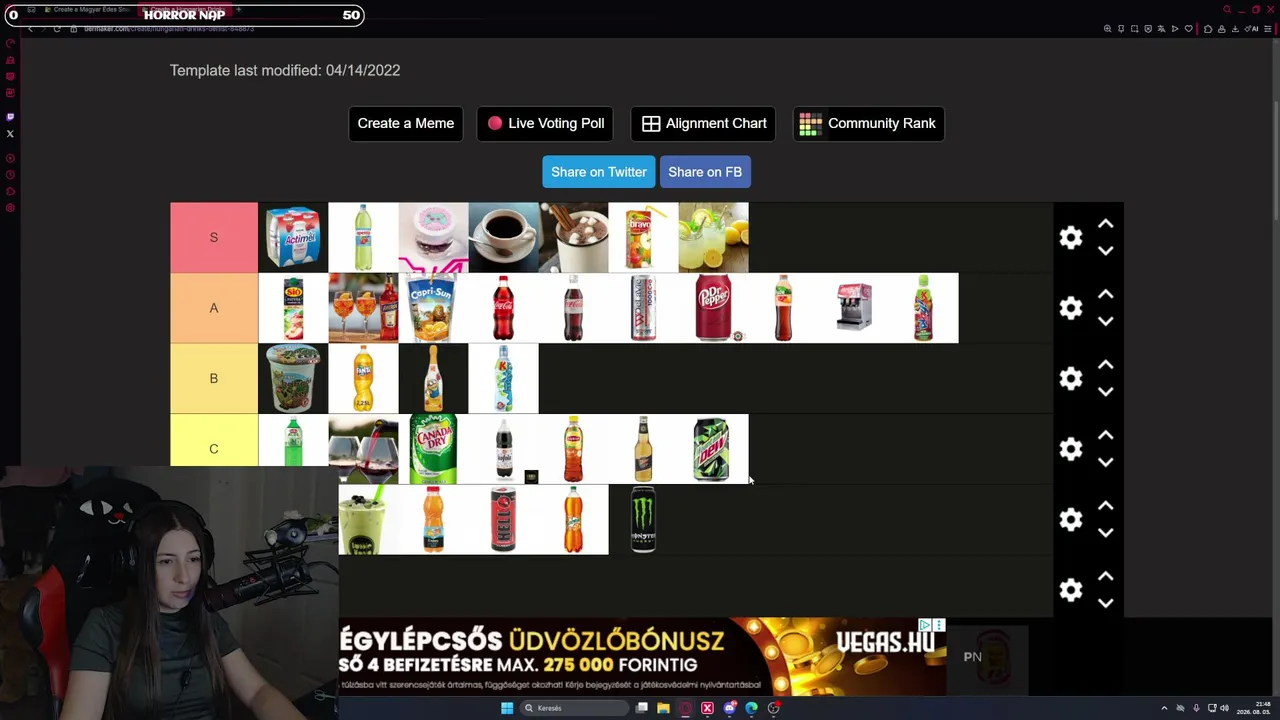Open the Alignment Chart

click(x=704, y=123)
